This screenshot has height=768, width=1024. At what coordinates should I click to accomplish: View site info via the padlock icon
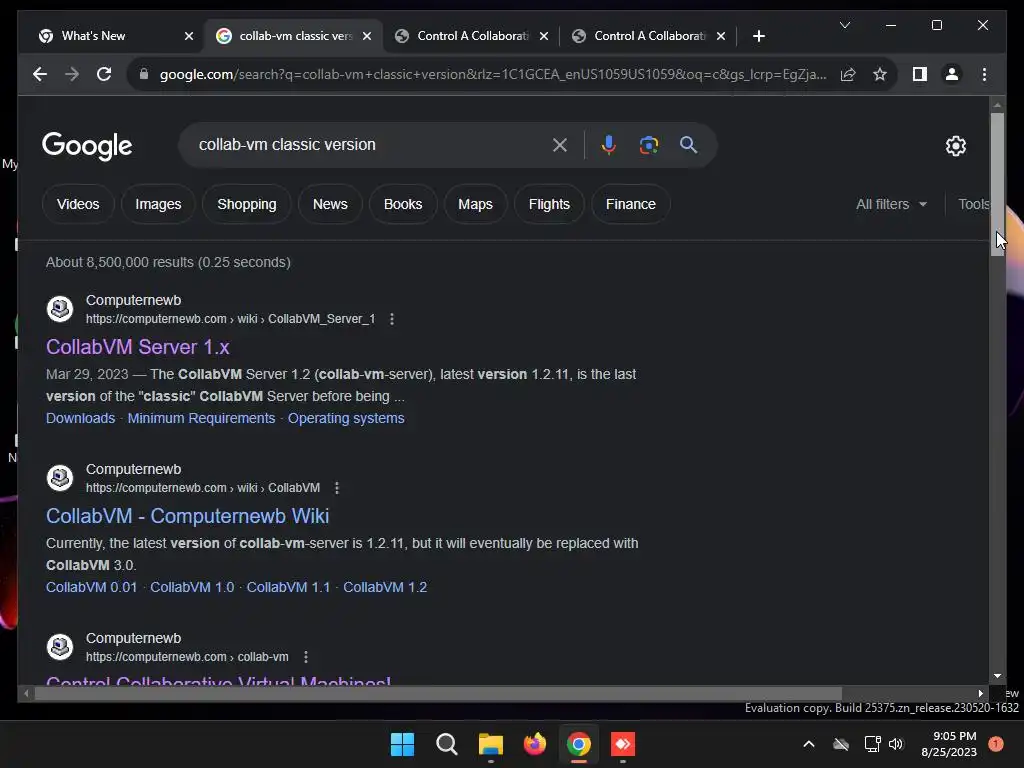(x=144, y=74)
